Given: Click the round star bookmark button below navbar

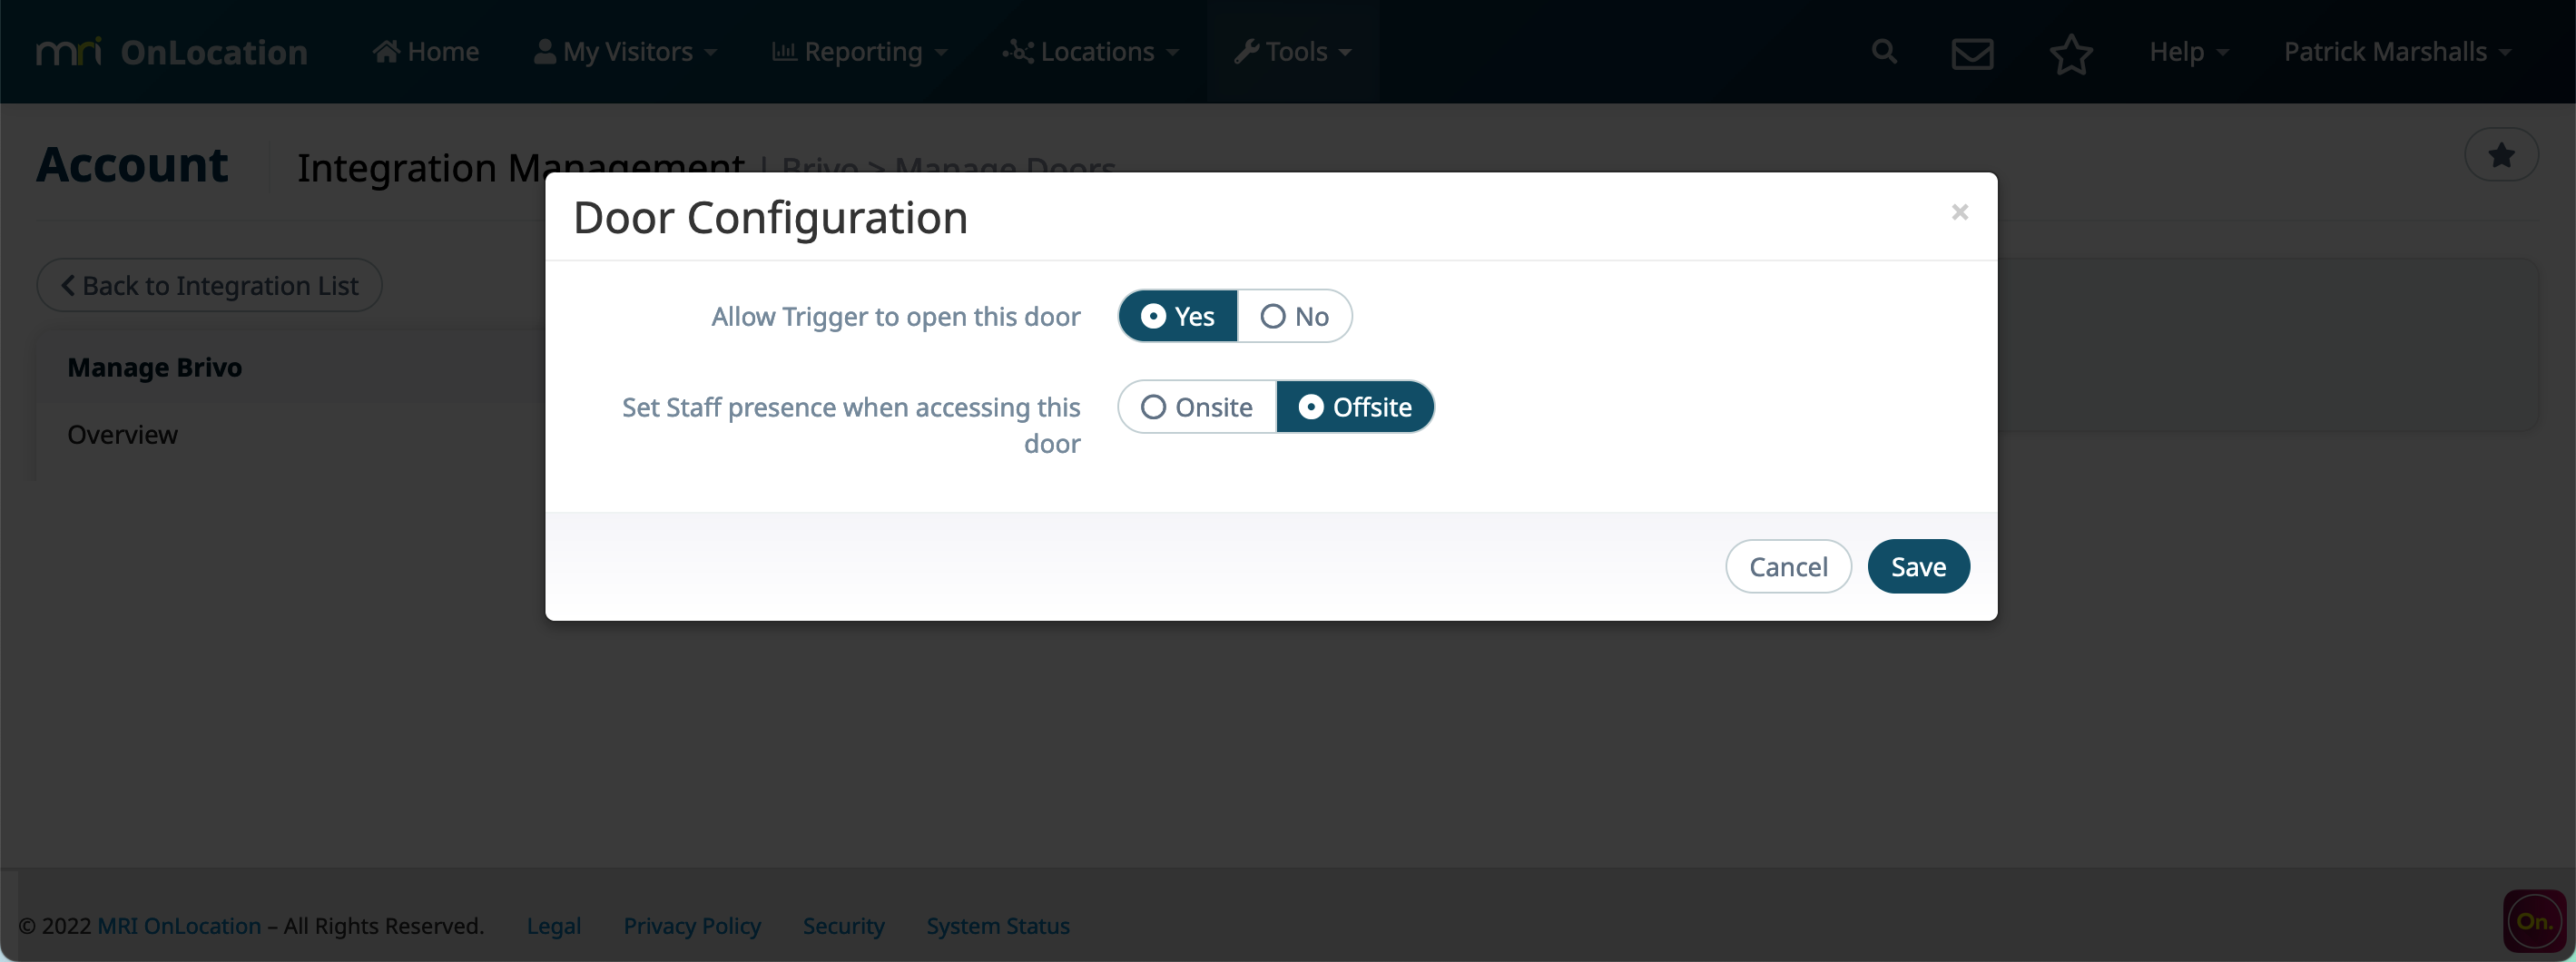Looking at the screenshot, I should [x=2501, y=155].
